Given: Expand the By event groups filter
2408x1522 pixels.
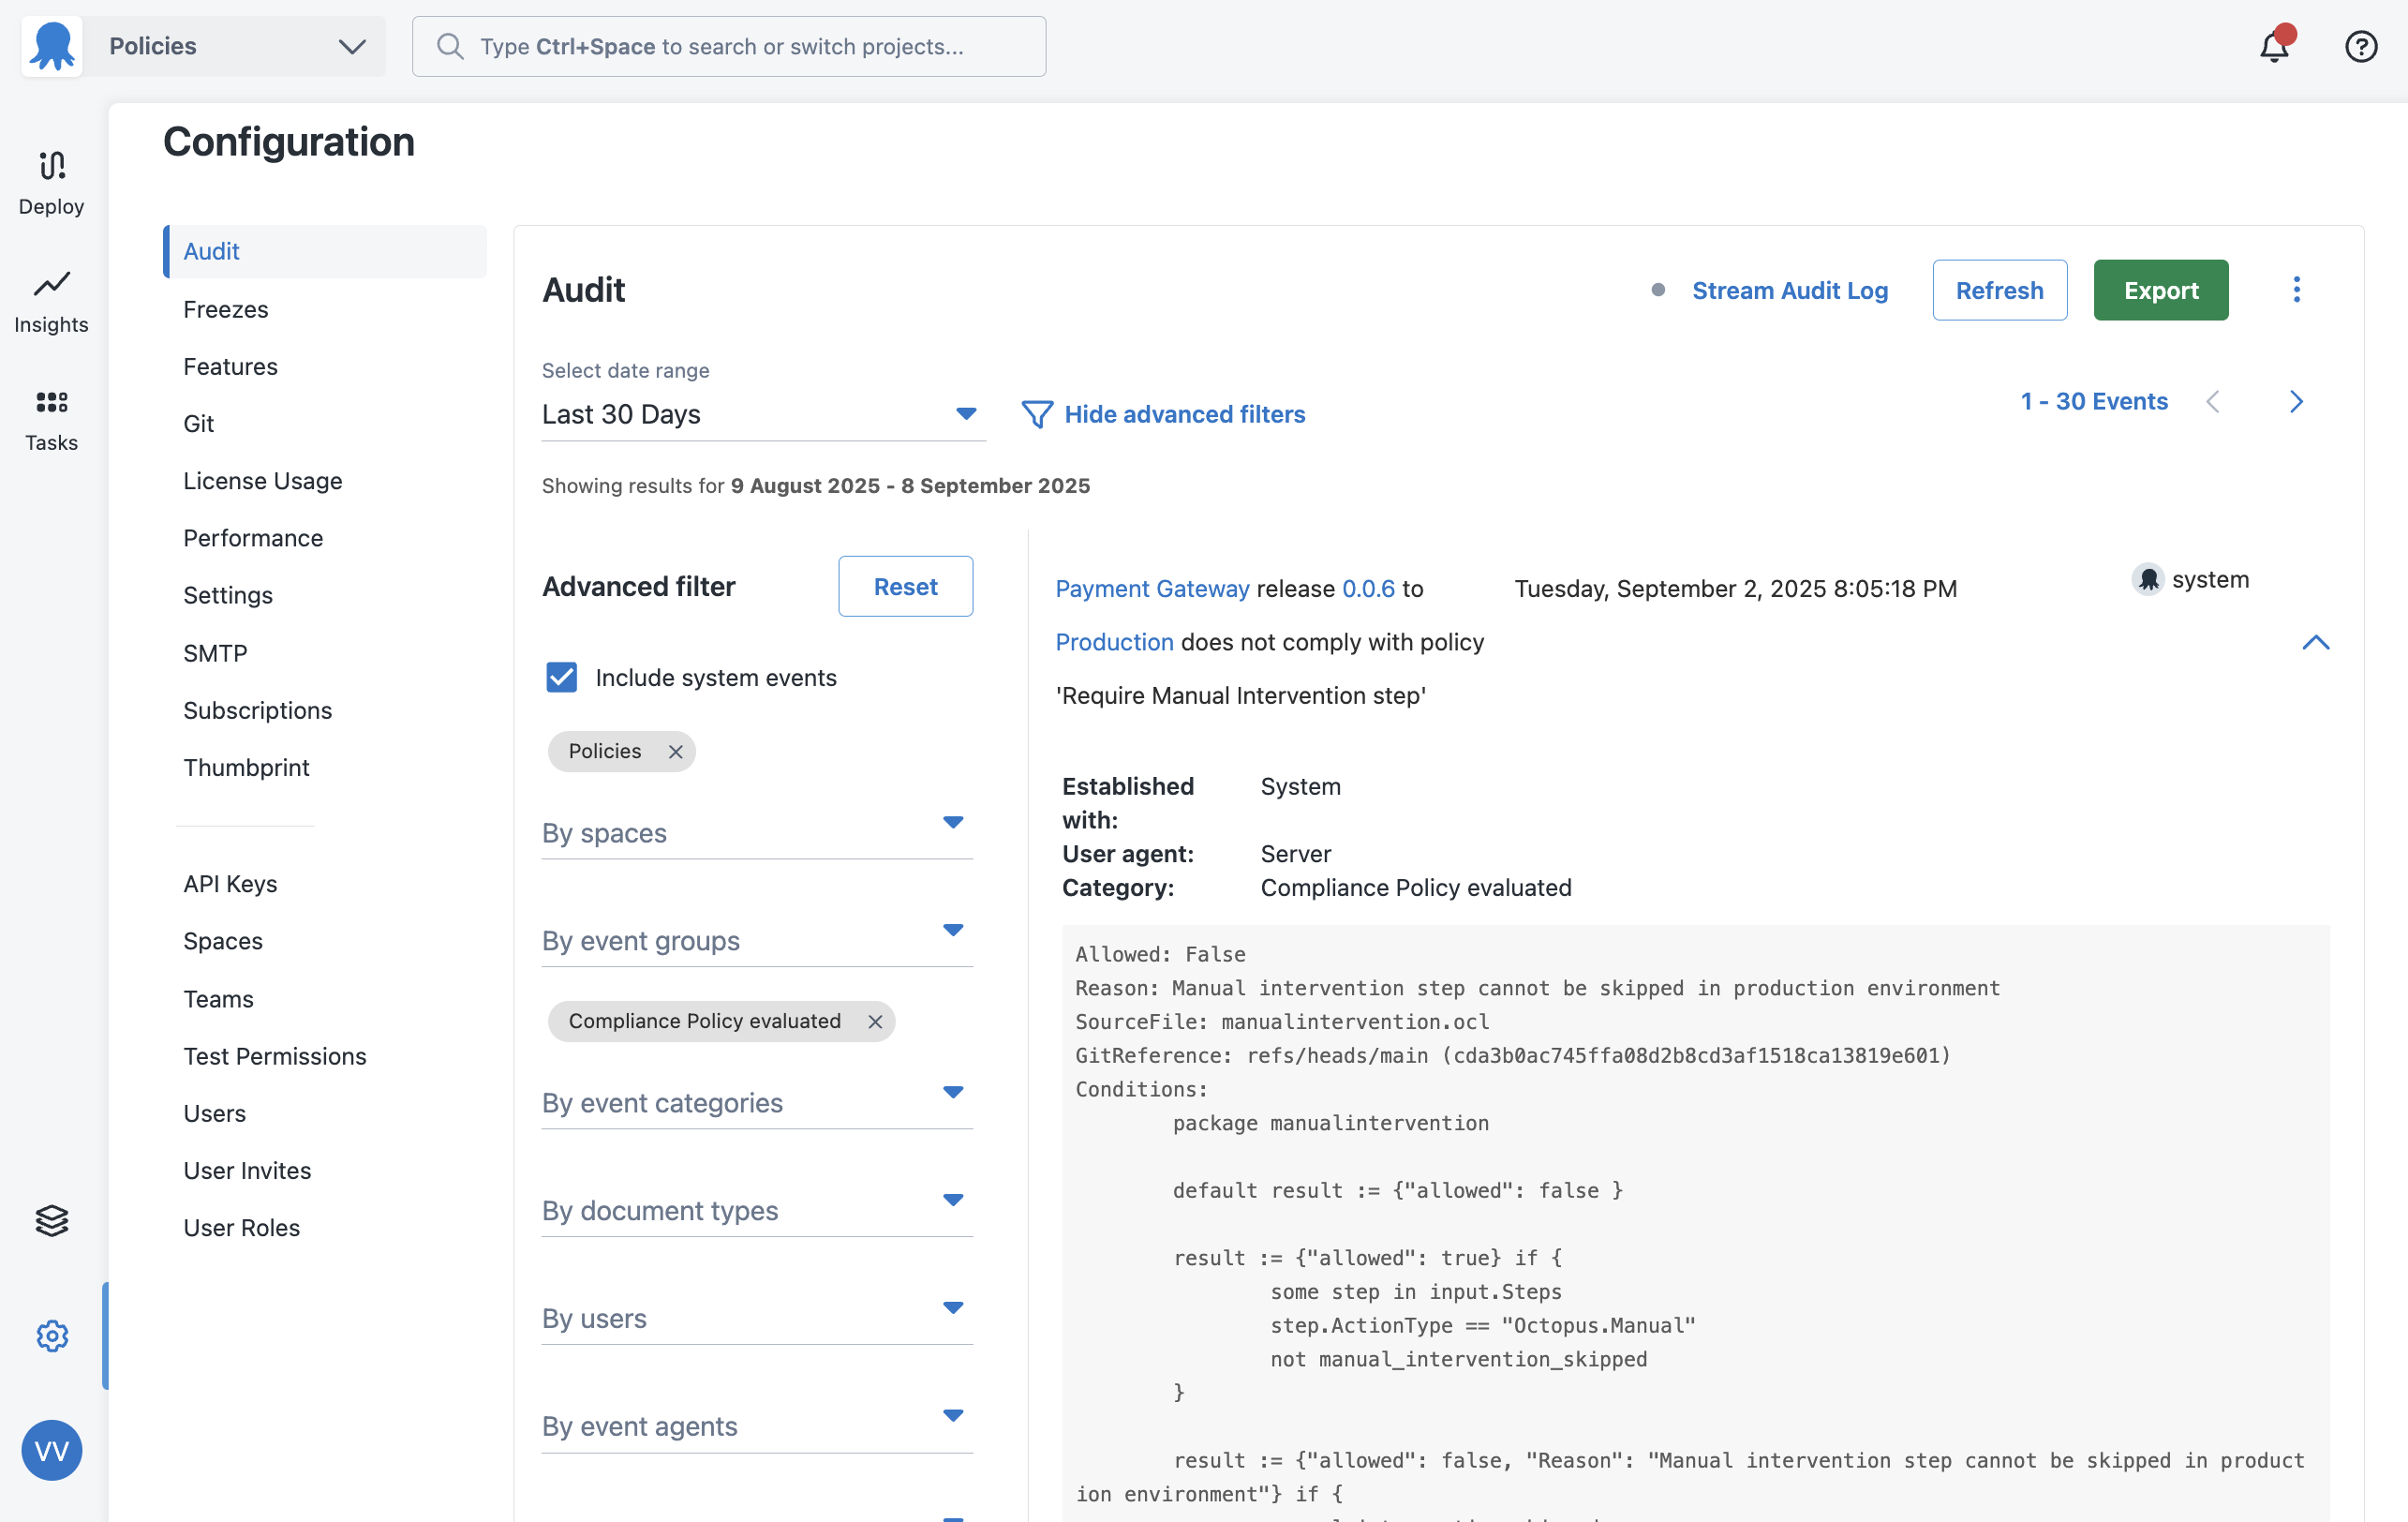Looking at the screenshot, I should [757, 940].
